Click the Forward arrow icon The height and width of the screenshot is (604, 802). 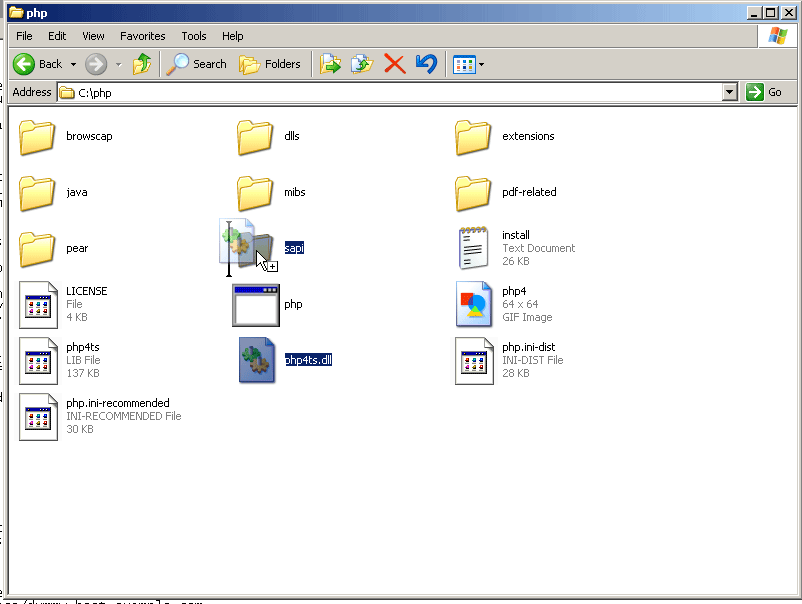pos(96,64)
